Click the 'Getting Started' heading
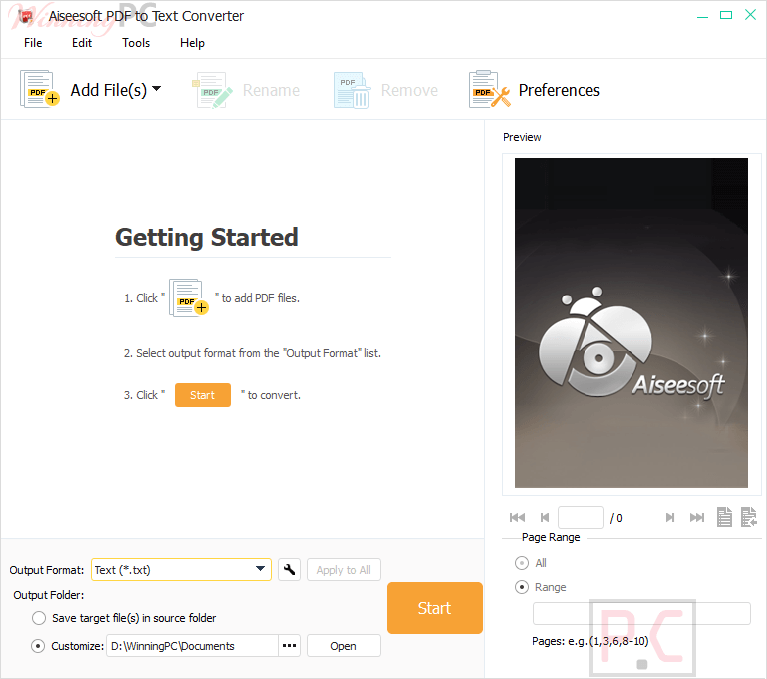The image size is (767, 679). pyautogui.click(x=207, y=238)
